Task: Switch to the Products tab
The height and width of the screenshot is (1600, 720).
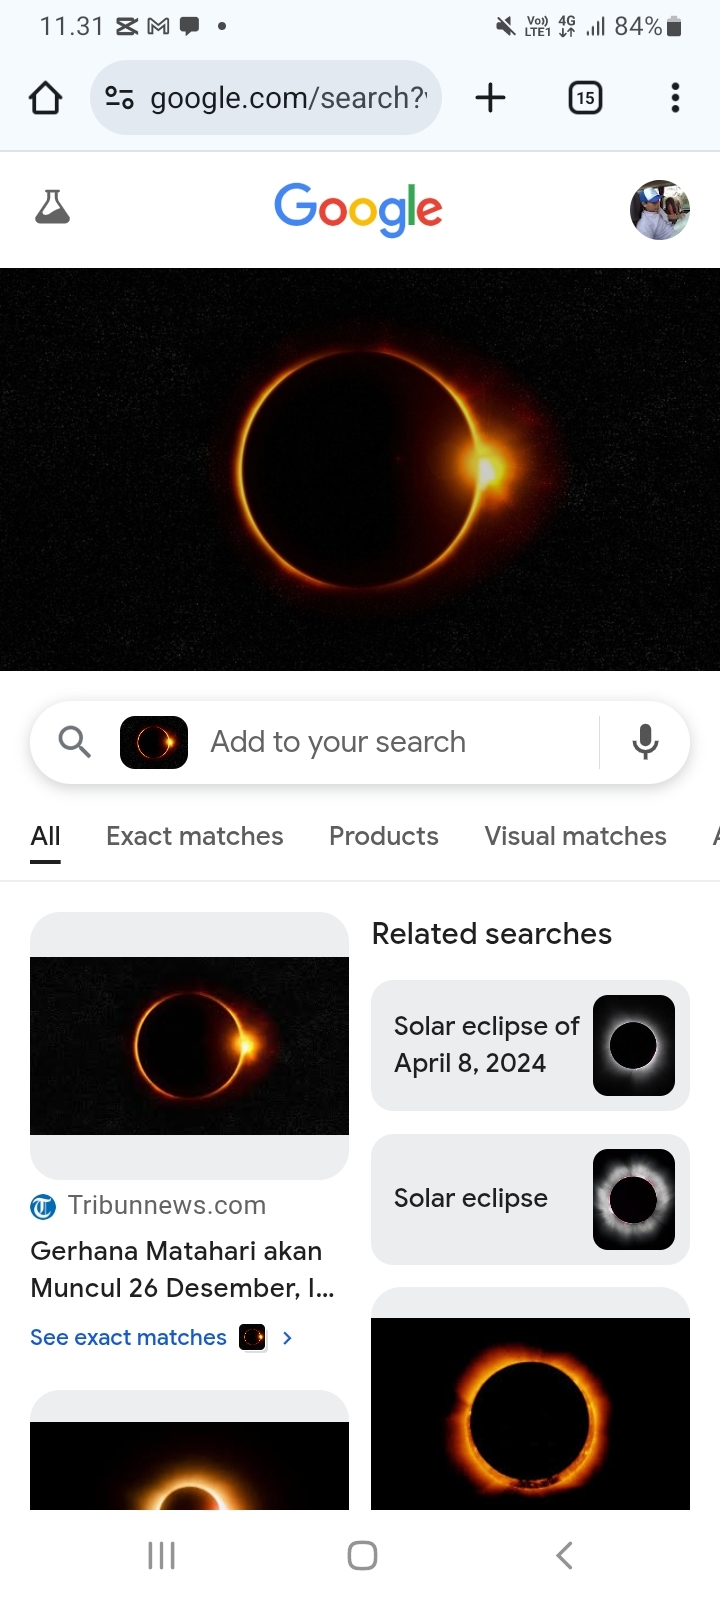Action: (384, 836)
